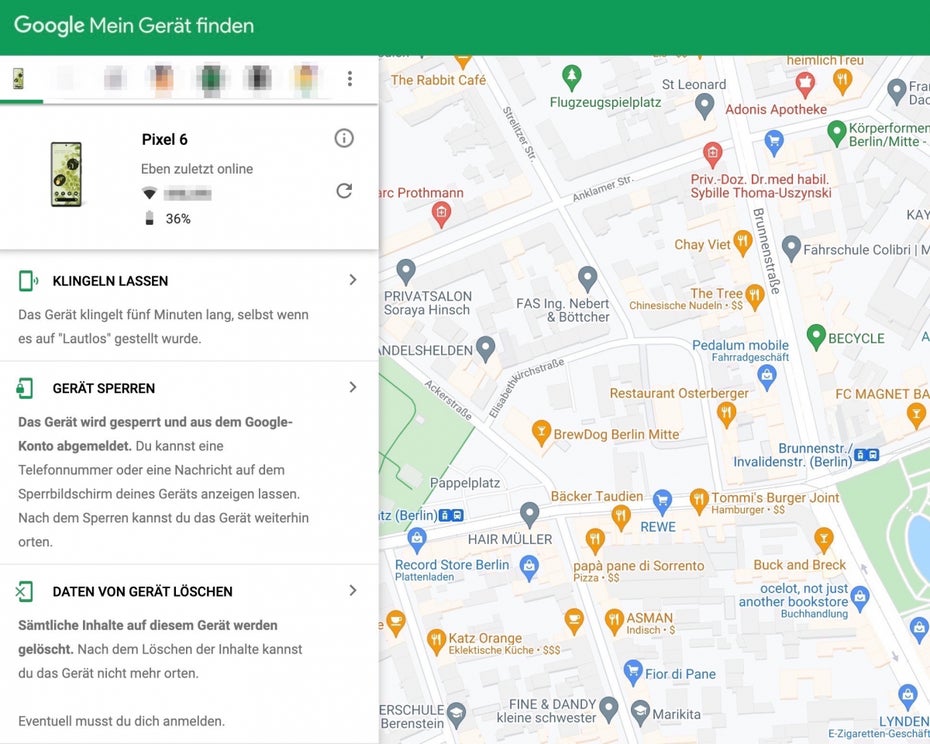Screen dimensions: 930x744
Task: Click the BECYCLE green marker
Action: [x=816, y=336]
